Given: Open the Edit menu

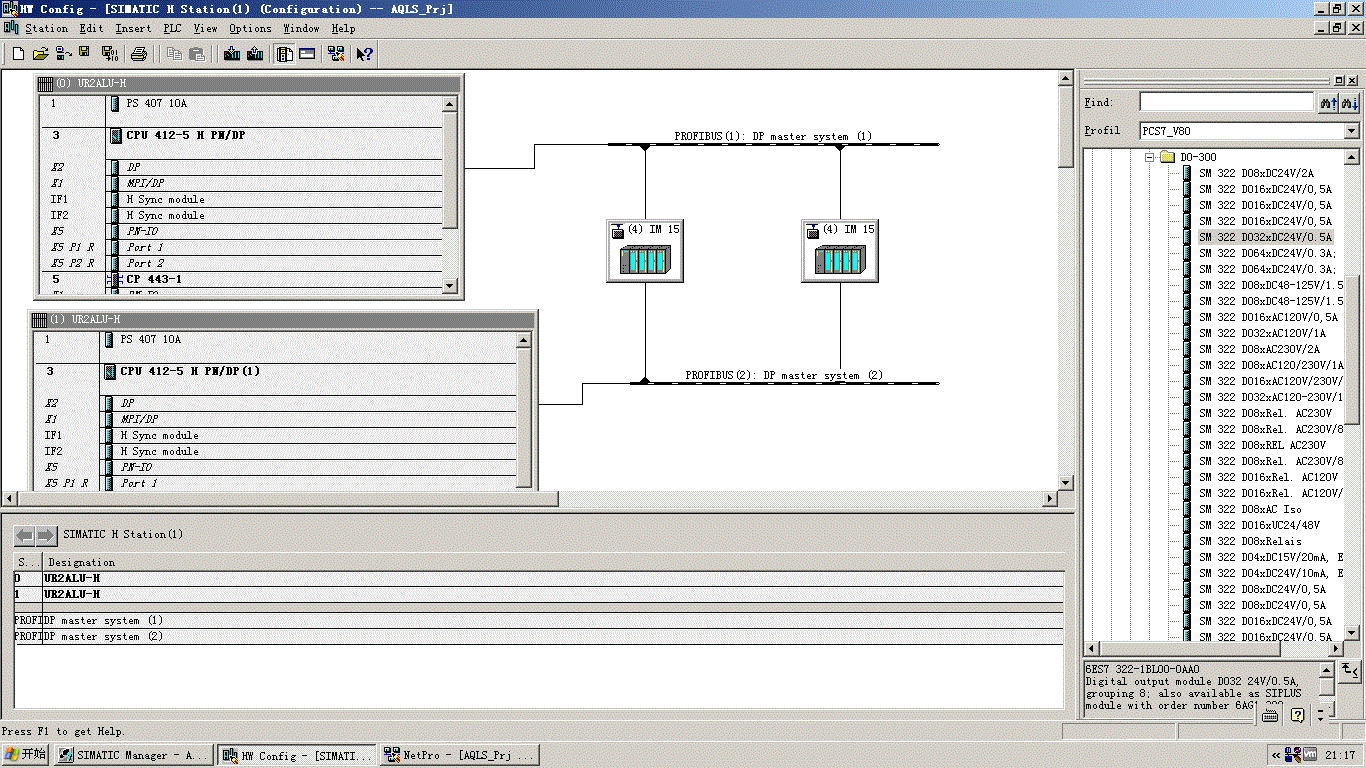Looking at the screenshot, I should click(x=91, y=28).
